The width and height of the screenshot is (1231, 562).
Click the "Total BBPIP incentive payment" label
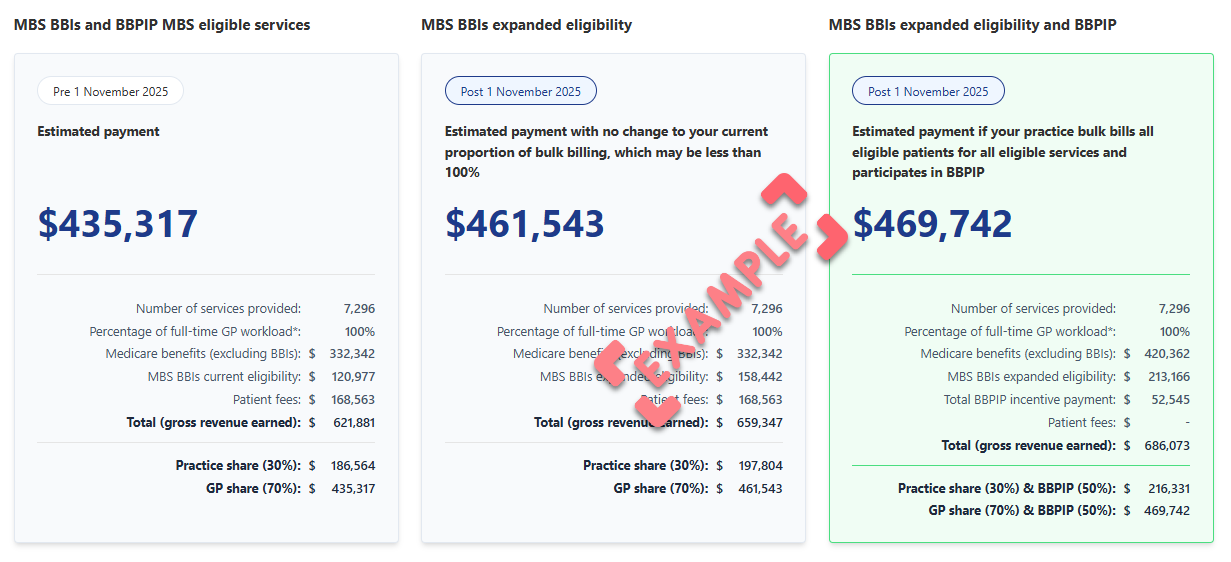pyautogui.click(x=1029, y=400)
